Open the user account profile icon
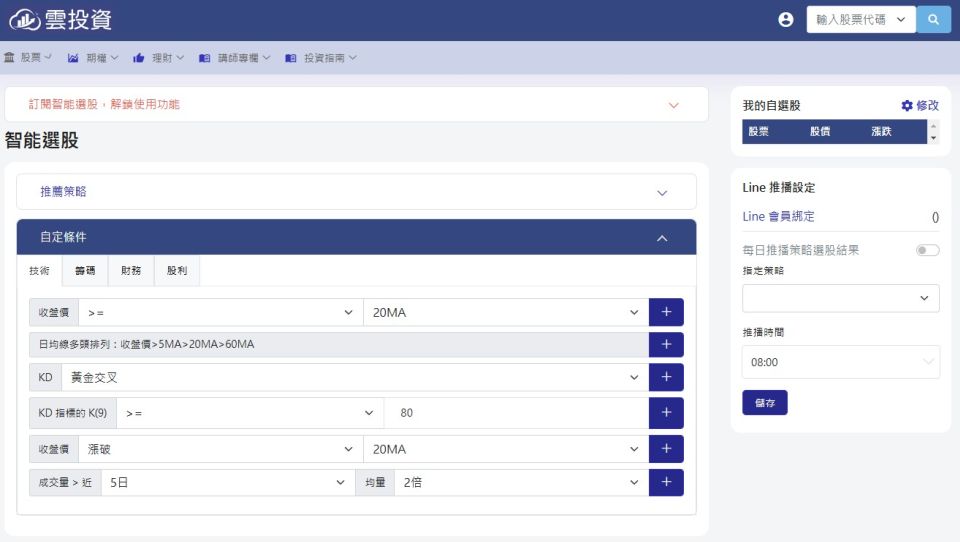Viewport: 960px width, 542px height. click(785, 20)
